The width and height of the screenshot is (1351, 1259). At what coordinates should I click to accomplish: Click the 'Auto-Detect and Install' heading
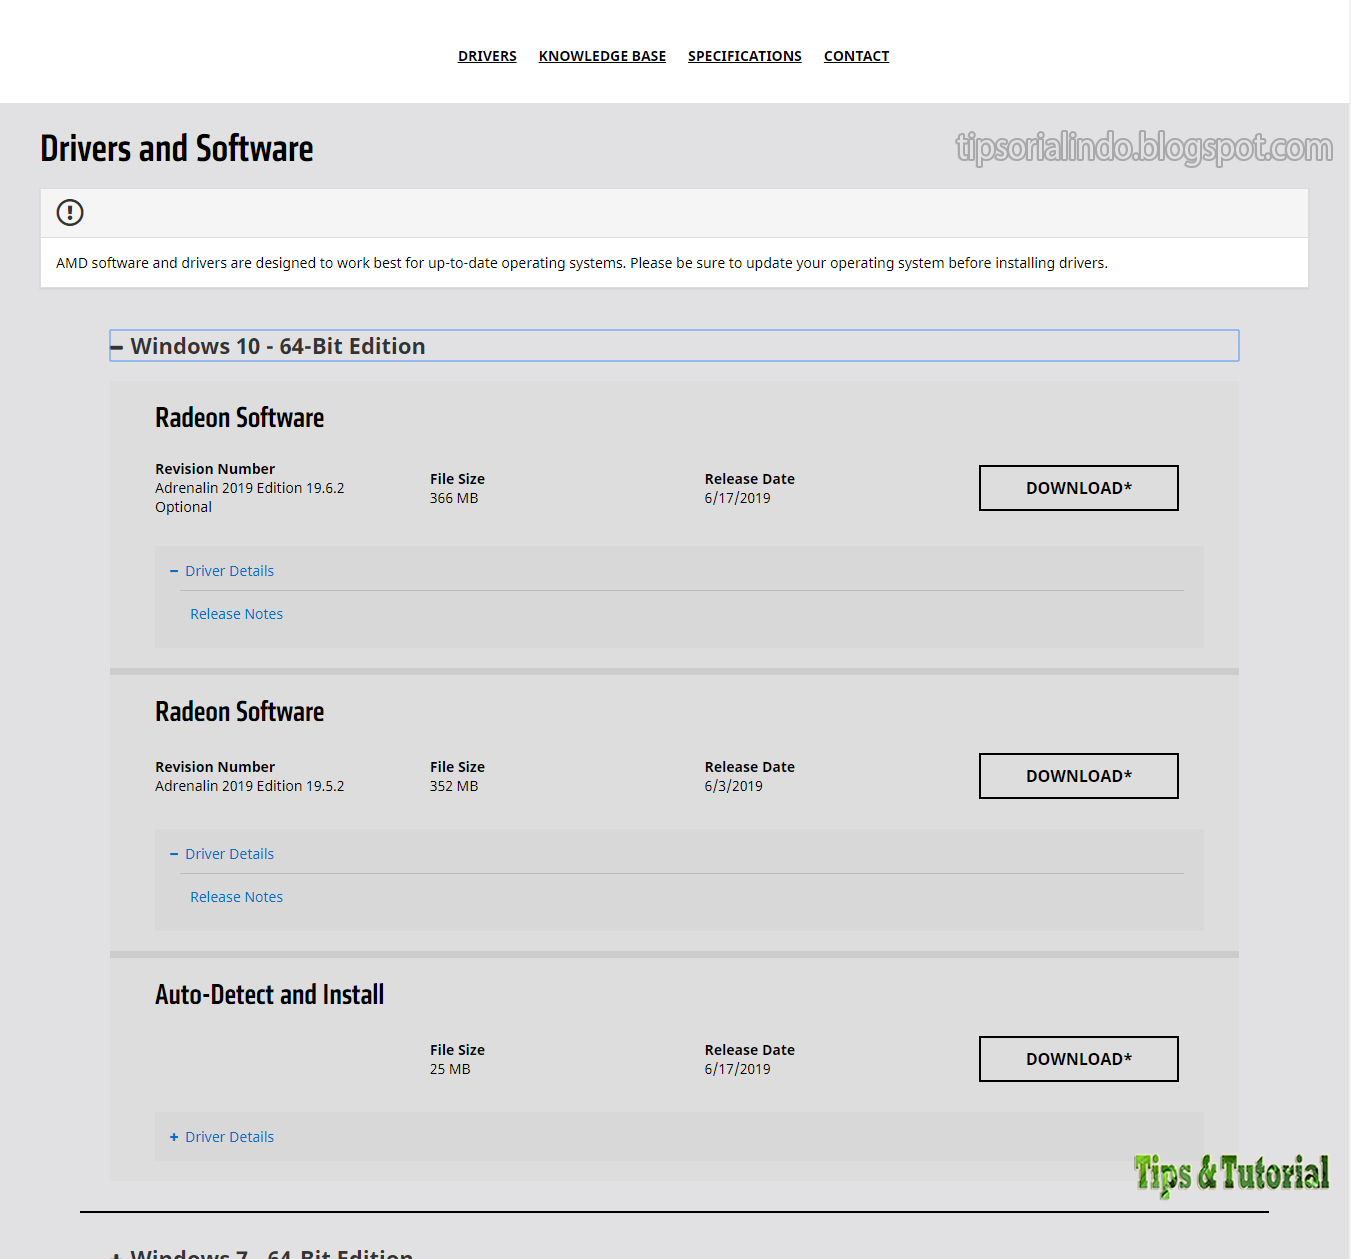tap(270, 994)
